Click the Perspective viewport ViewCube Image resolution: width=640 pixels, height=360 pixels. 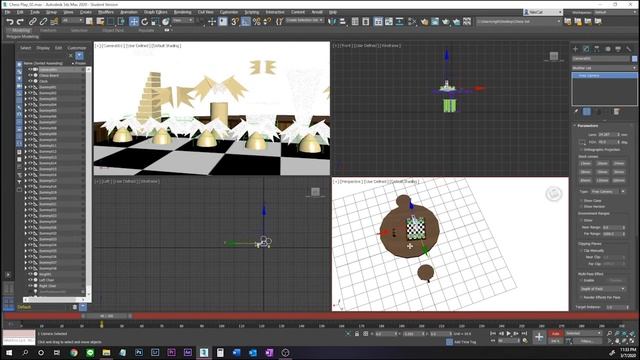tap(553, 193)
